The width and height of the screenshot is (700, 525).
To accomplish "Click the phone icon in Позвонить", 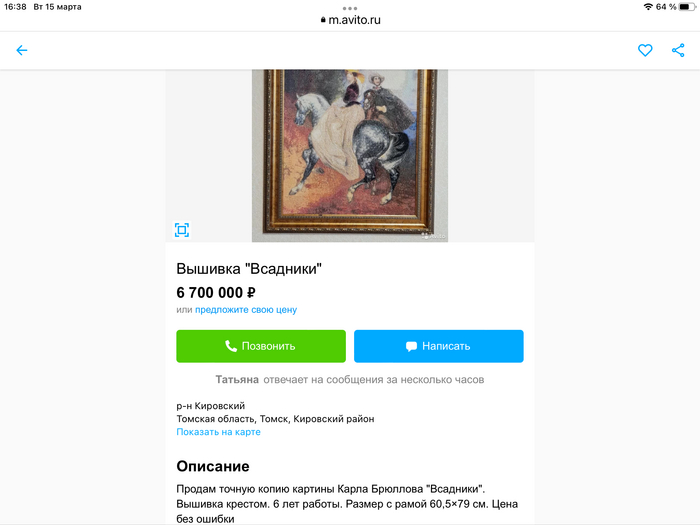I will 231,346.
